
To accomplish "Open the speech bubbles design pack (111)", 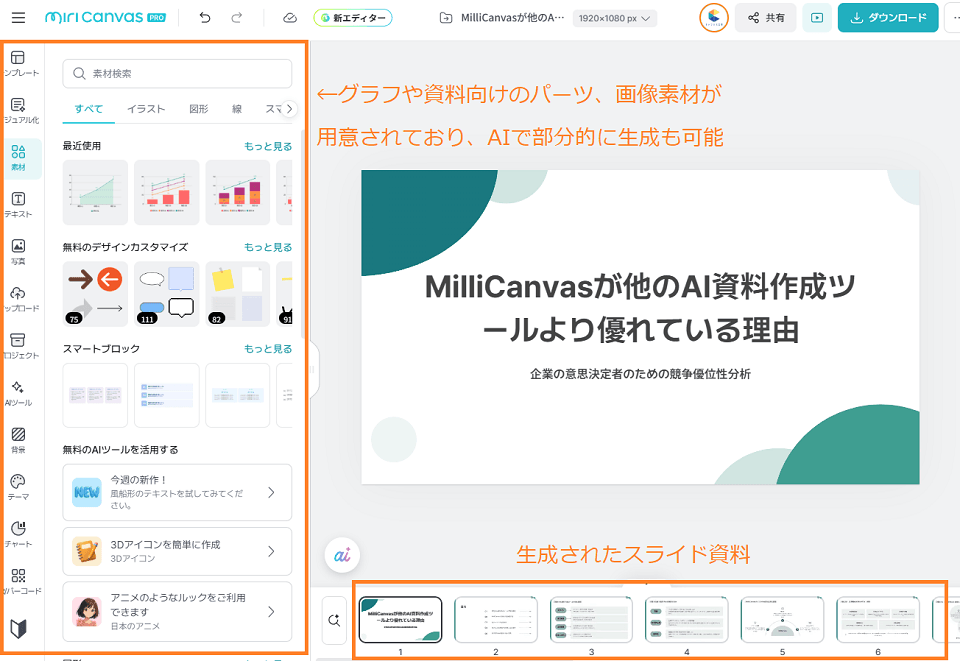I will click(x=167, y=294).
